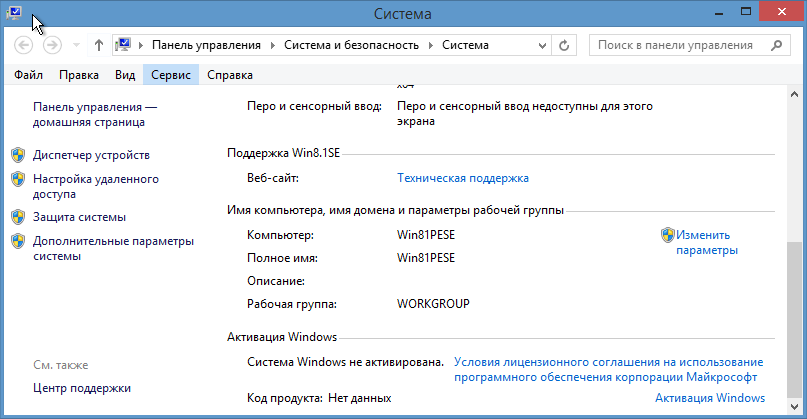Expand the recent locations dropdown arrow
Viewport: 807px width, 419px height.
point(75,46)
